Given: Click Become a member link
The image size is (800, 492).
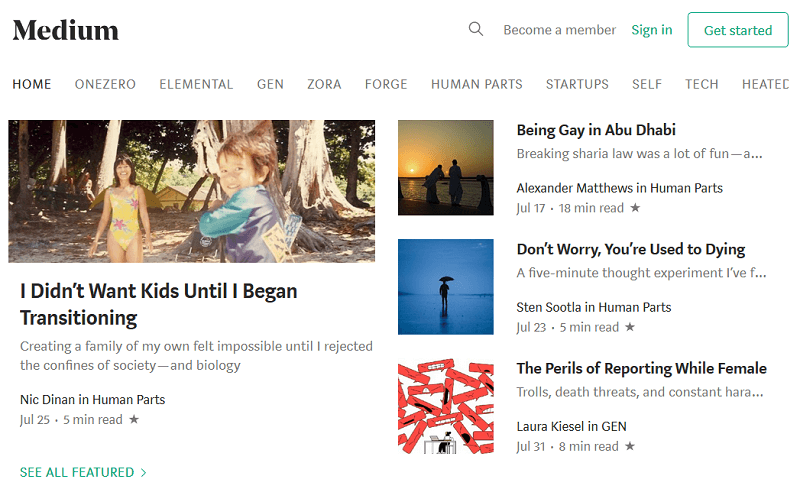Looking at the screenshot, I should pyautogui.click(x=560, y=30).
